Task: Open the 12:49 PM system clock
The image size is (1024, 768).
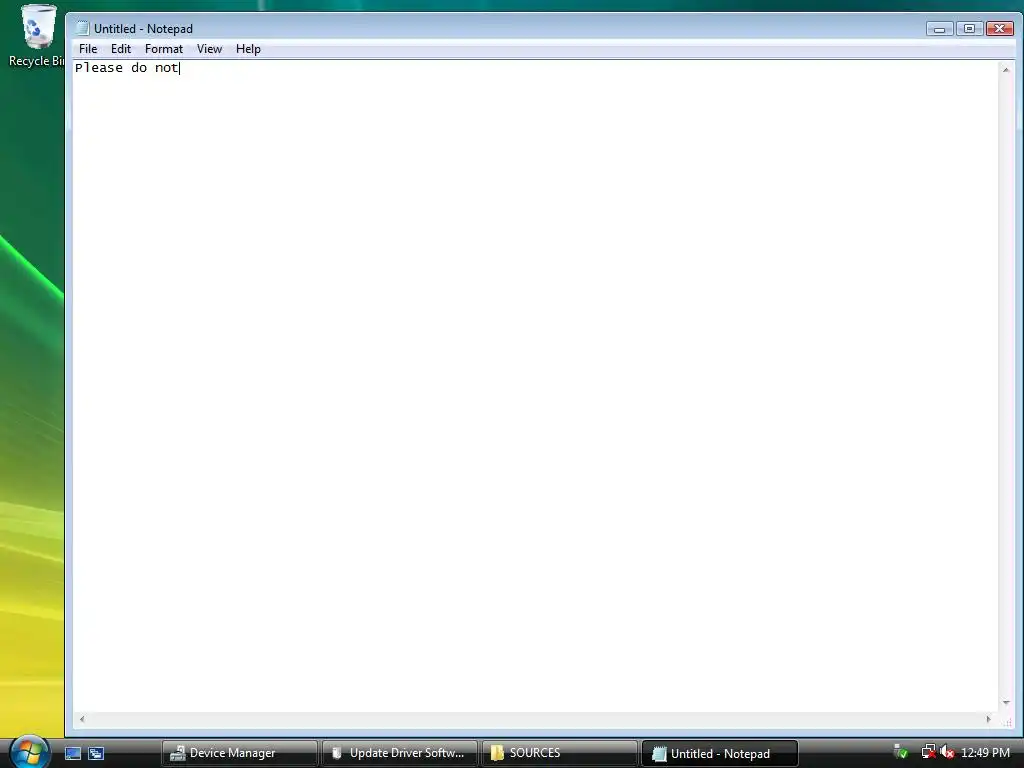Action: 985,753
